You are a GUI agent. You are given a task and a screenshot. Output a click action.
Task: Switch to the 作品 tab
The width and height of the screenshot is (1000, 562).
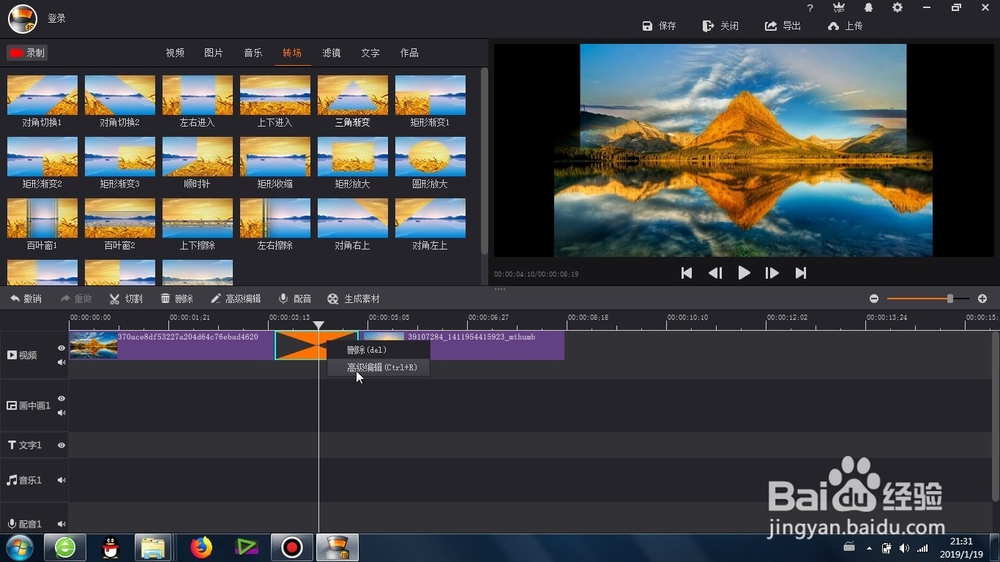pyautogui.click(x=409, y=53)
